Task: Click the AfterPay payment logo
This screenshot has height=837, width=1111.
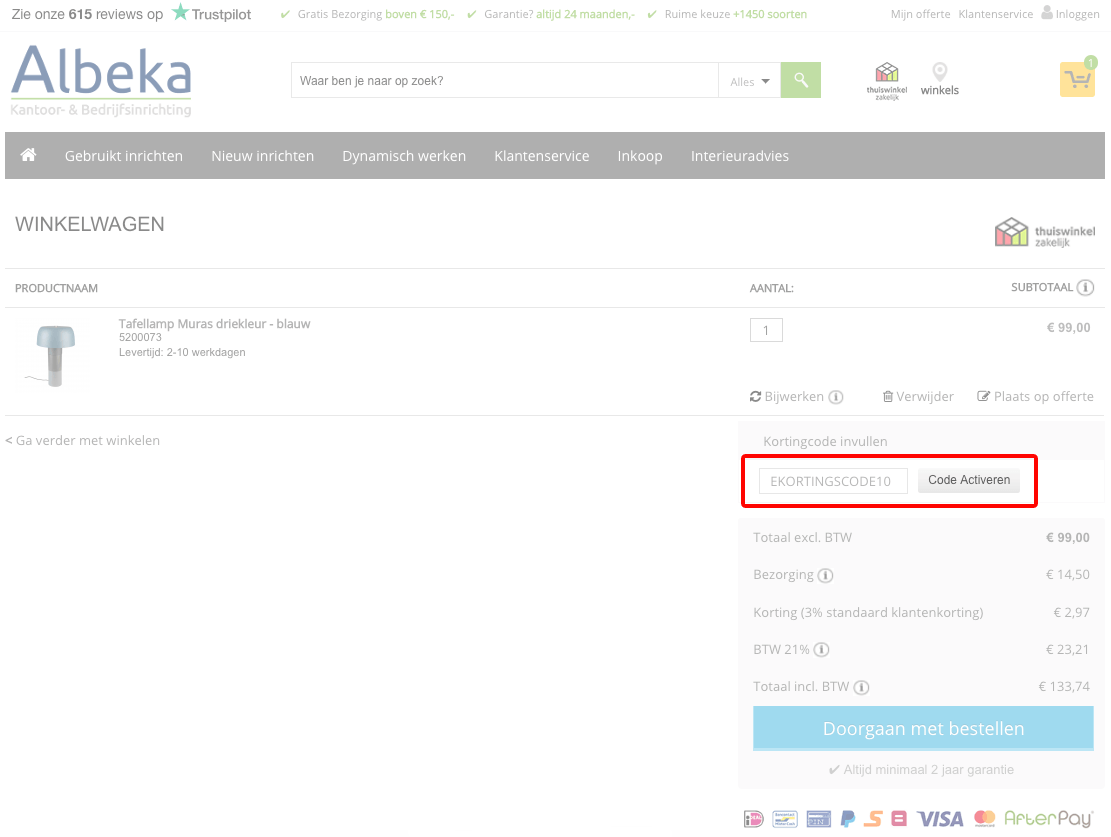Action: click(1049, 819)
